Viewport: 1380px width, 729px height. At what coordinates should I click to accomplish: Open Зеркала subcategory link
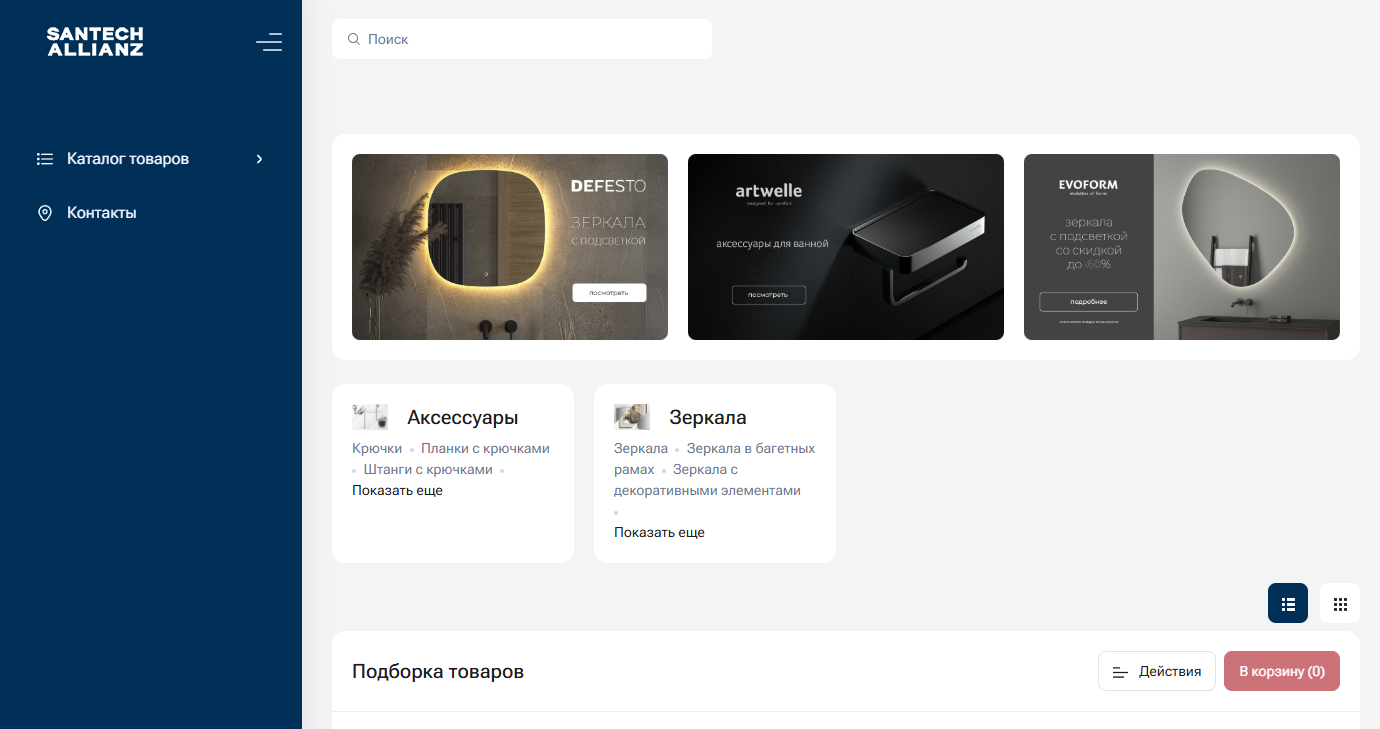641,449
